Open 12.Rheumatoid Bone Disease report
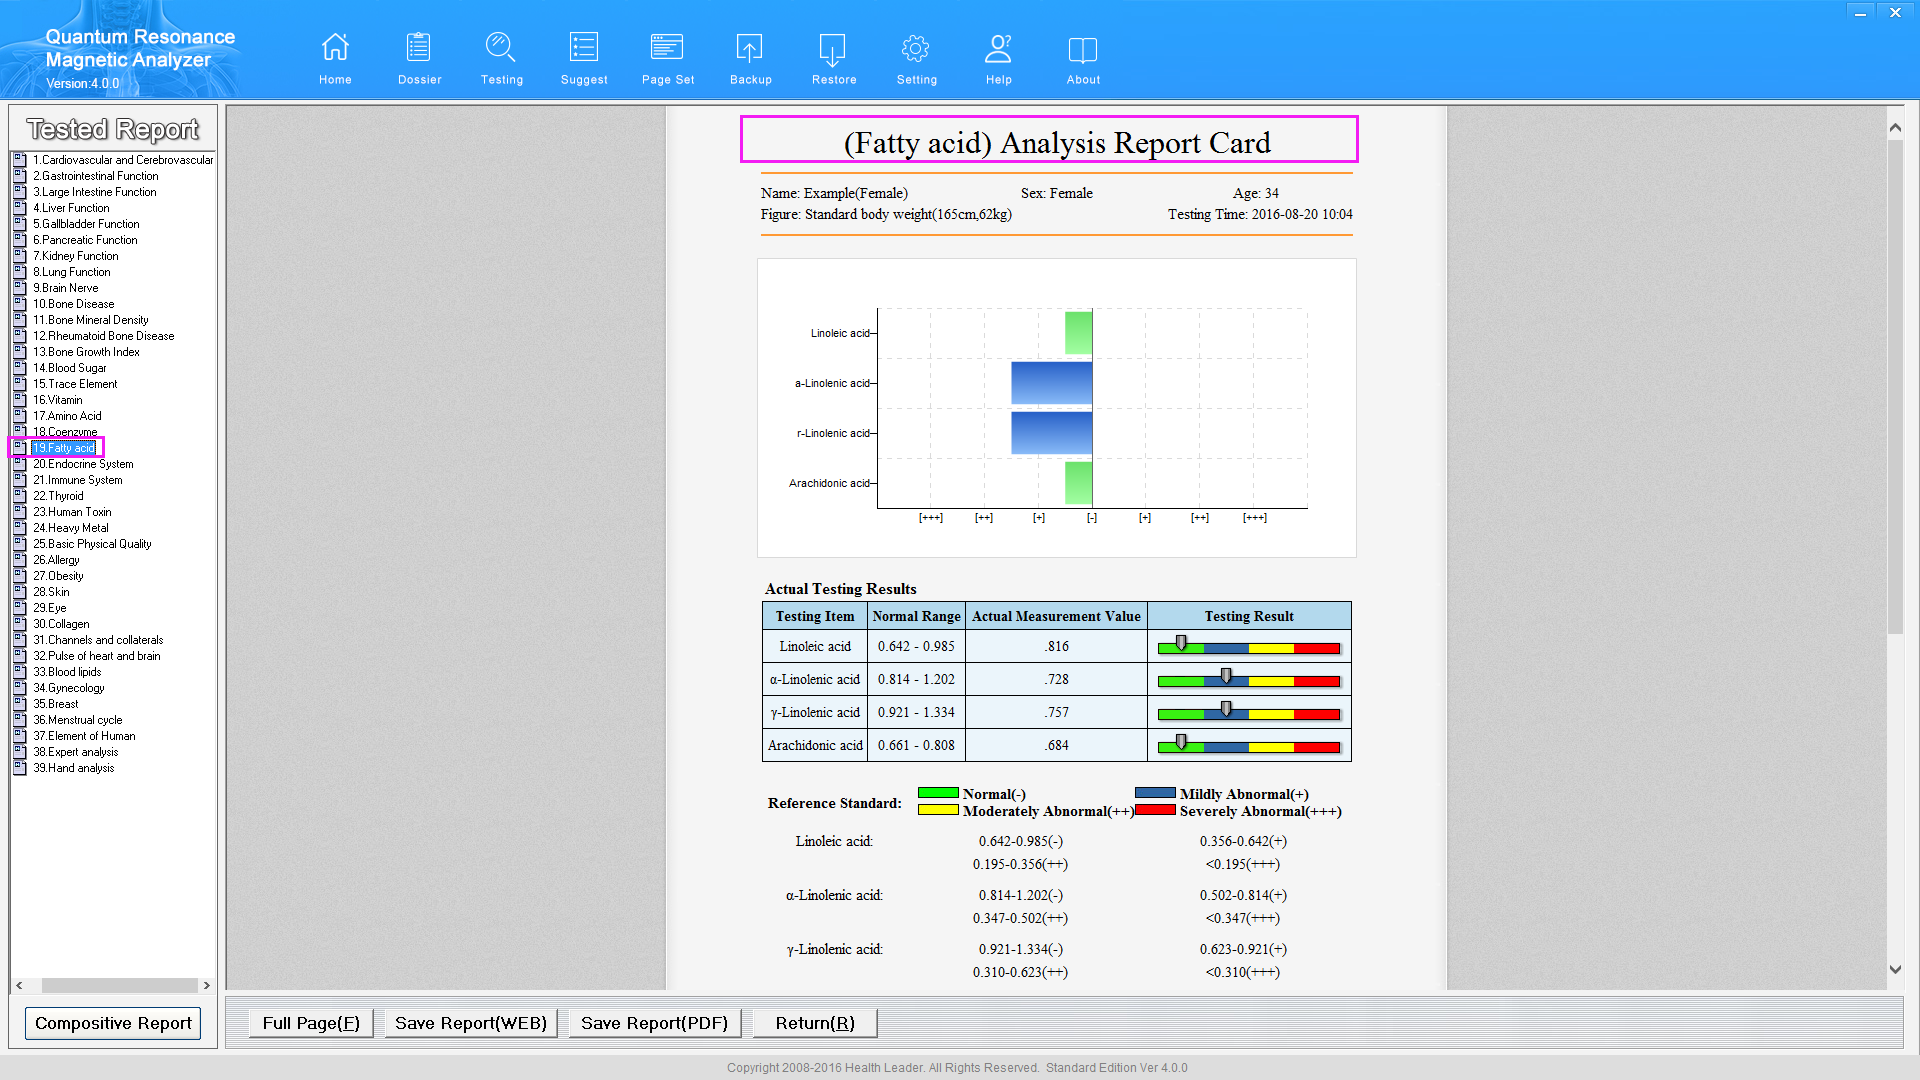Image resolution: width=1920 pixels, height=1080 pixels. pos(103,336)
